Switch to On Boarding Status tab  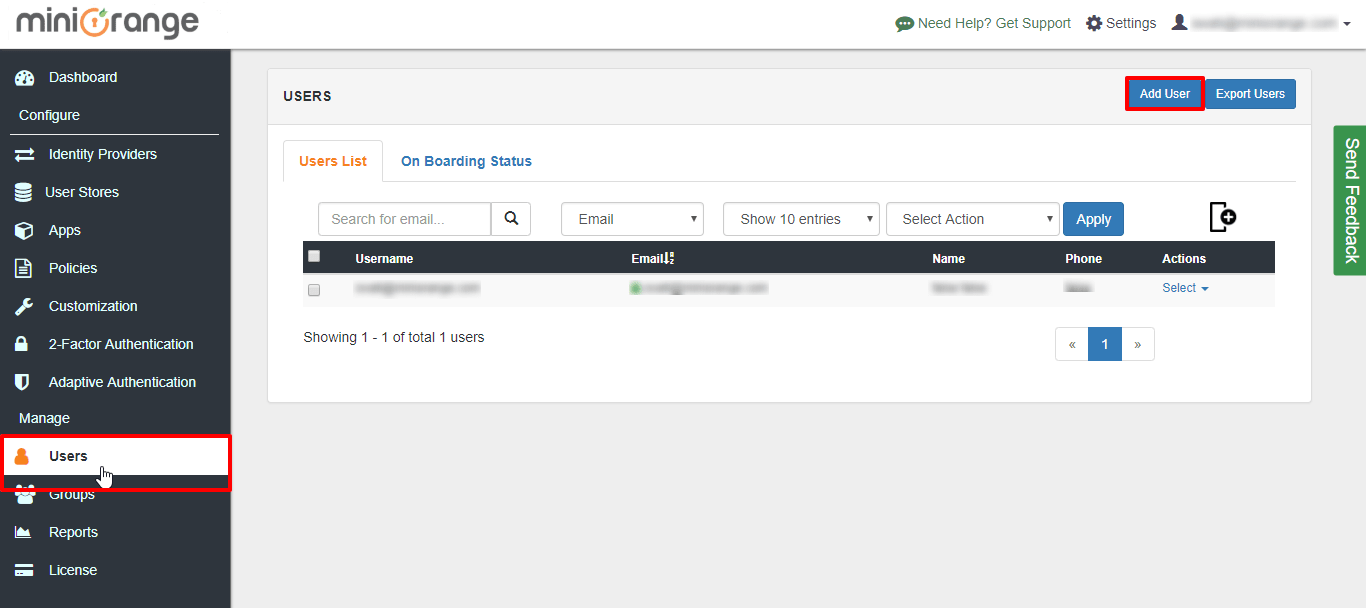[466, 161]
